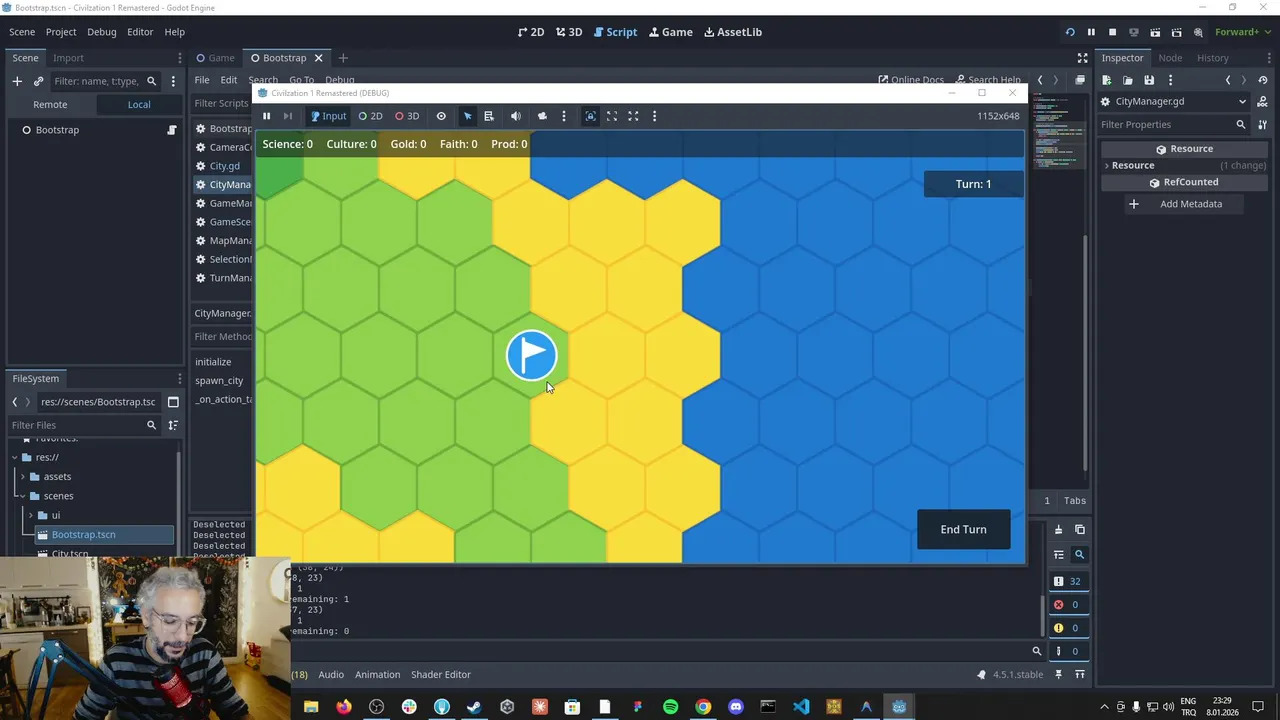1280x720 pixels.
Task: Switch to 2D workspace in top bar
Action: click(531, 32)
